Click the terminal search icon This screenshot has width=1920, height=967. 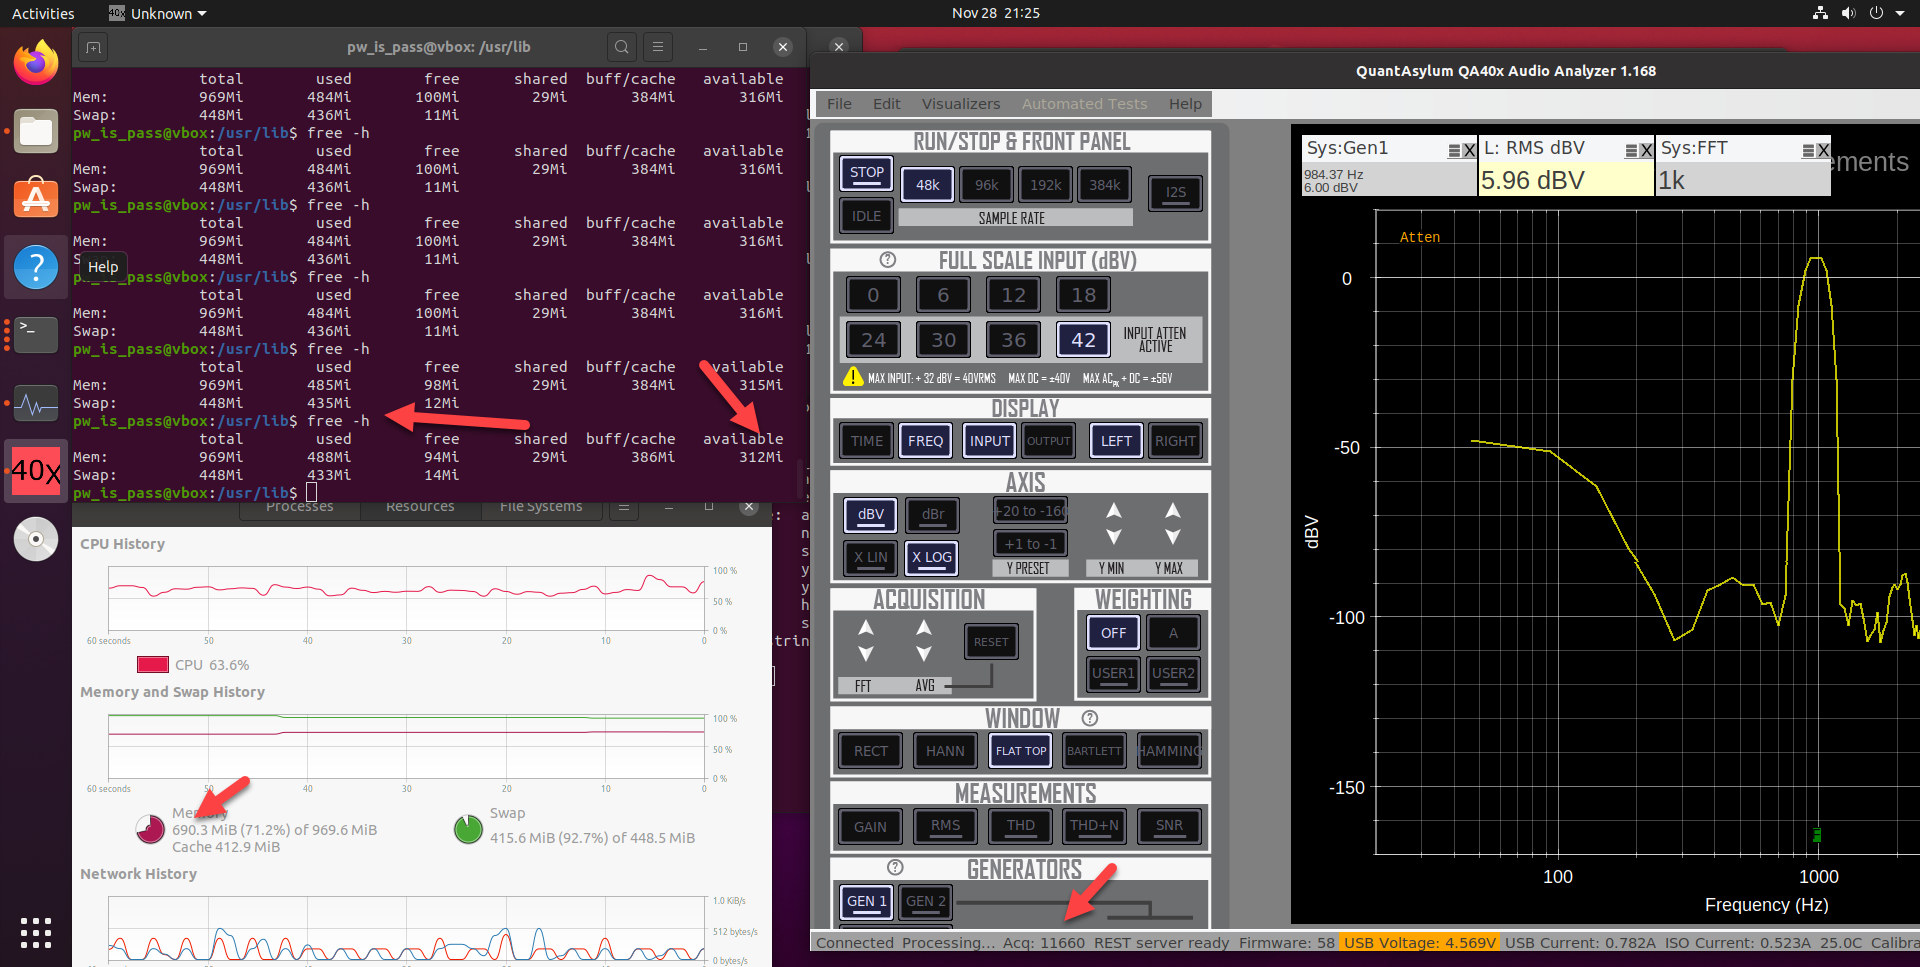(x=622, y=47)
